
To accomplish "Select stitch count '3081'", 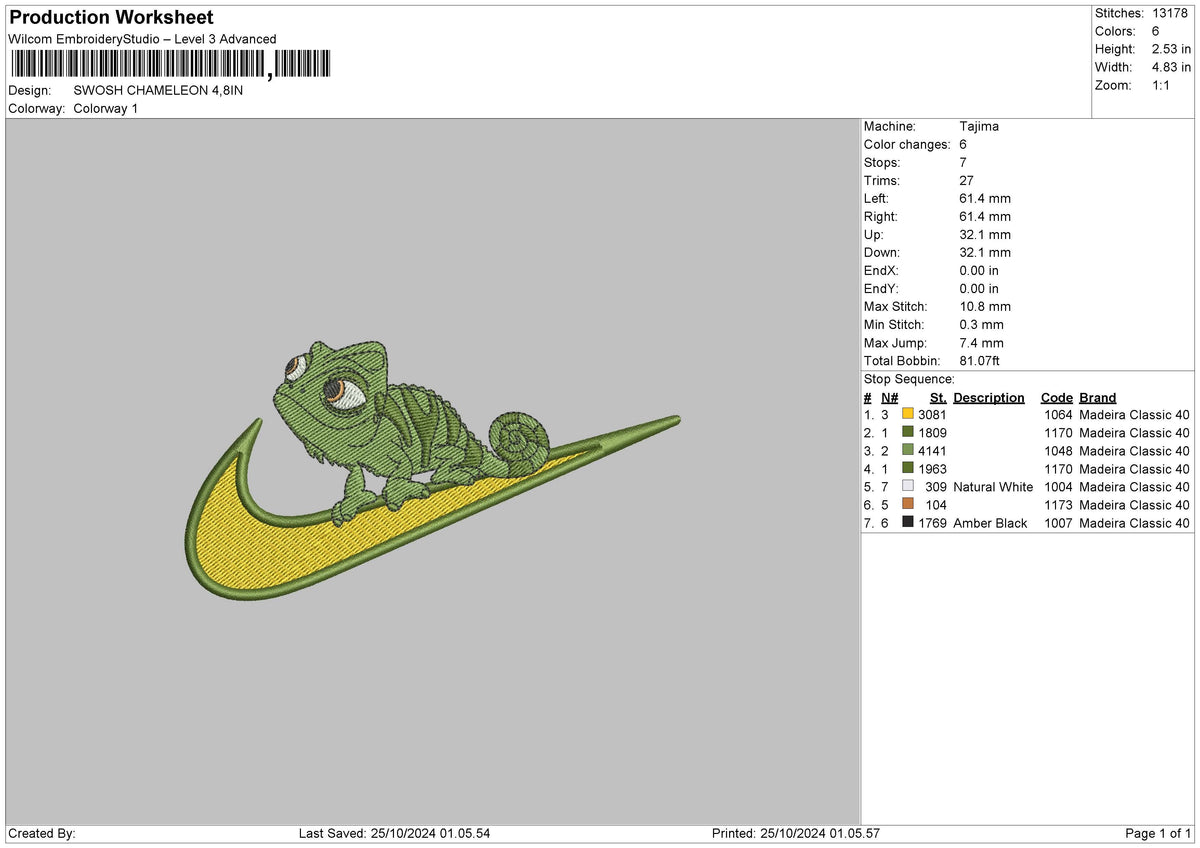I will click(x=932, y=415).
